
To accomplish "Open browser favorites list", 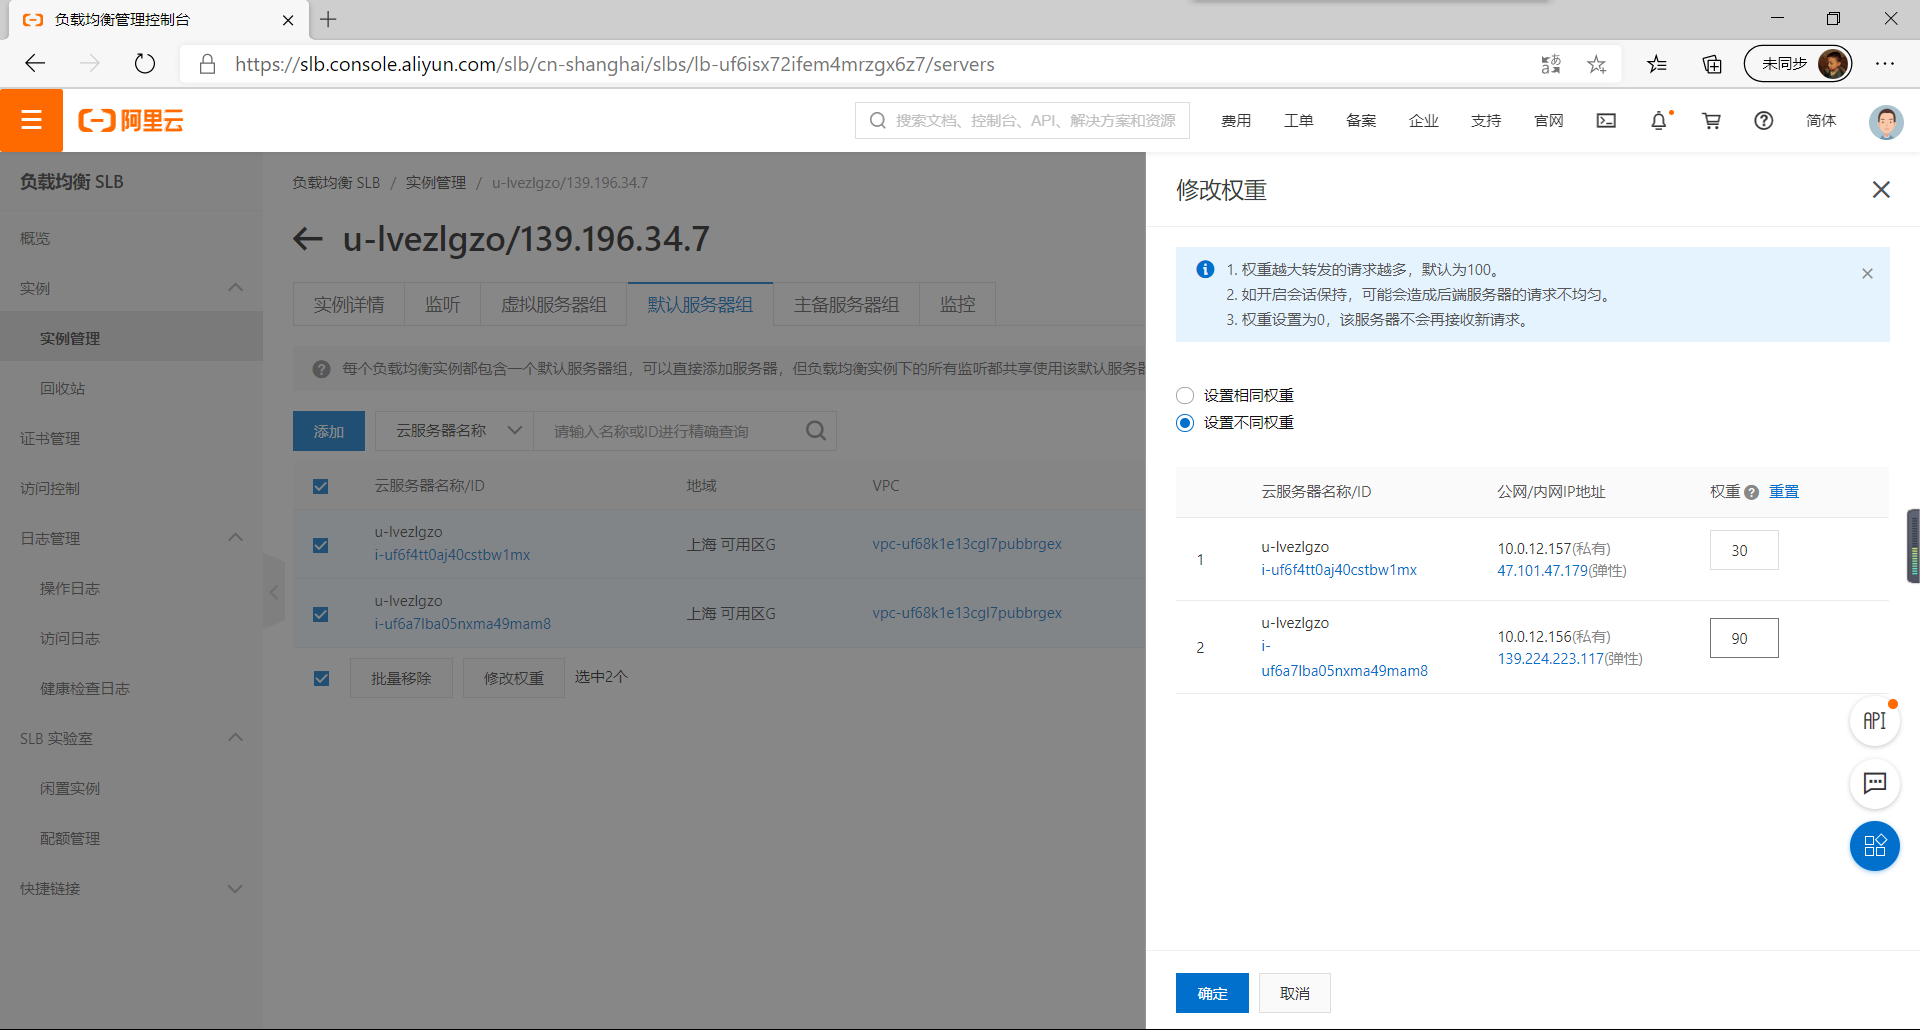I will click(x=1657, y=64).
